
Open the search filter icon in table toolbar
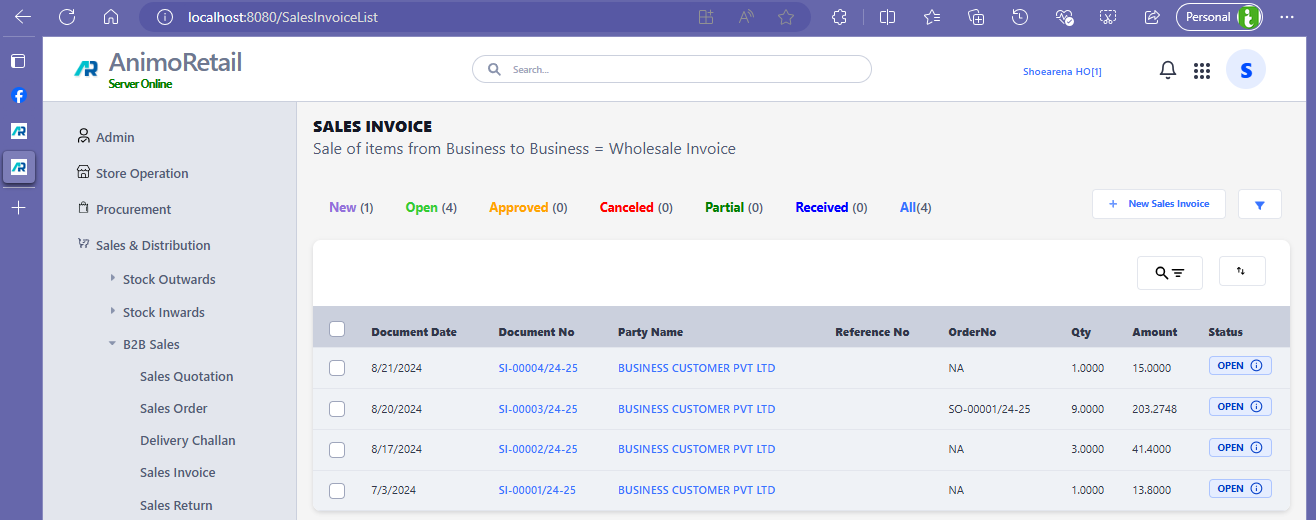point(1169,273)
